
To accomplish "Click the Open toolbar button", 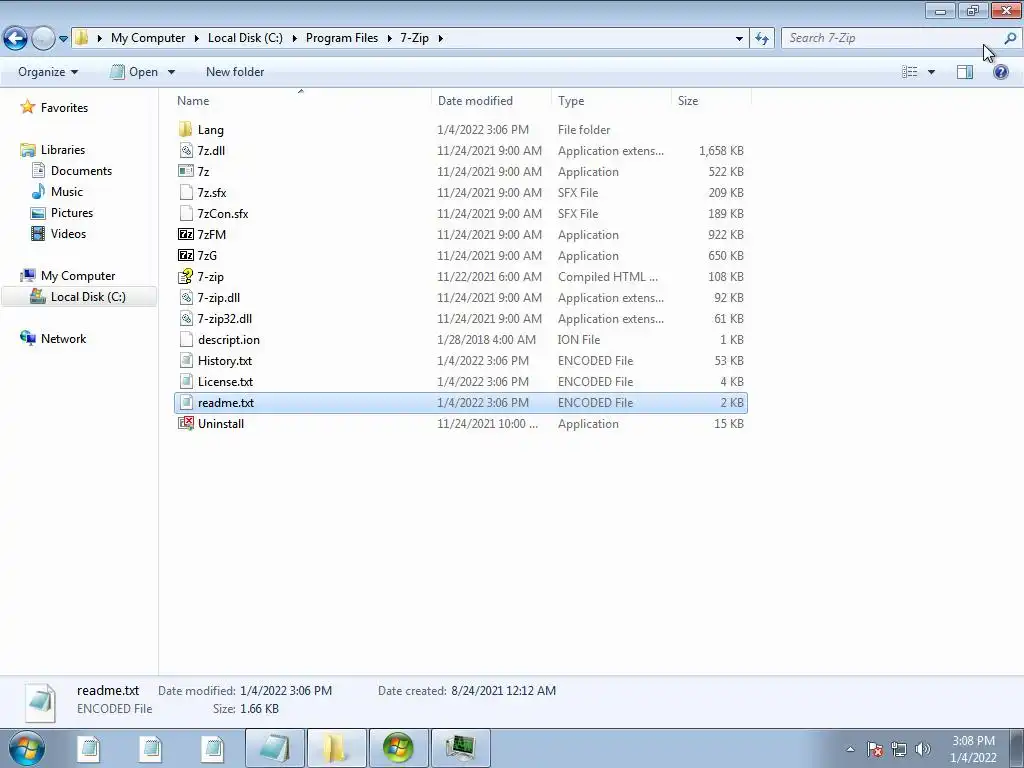I will pyautogui.click(x=135, y=72).
